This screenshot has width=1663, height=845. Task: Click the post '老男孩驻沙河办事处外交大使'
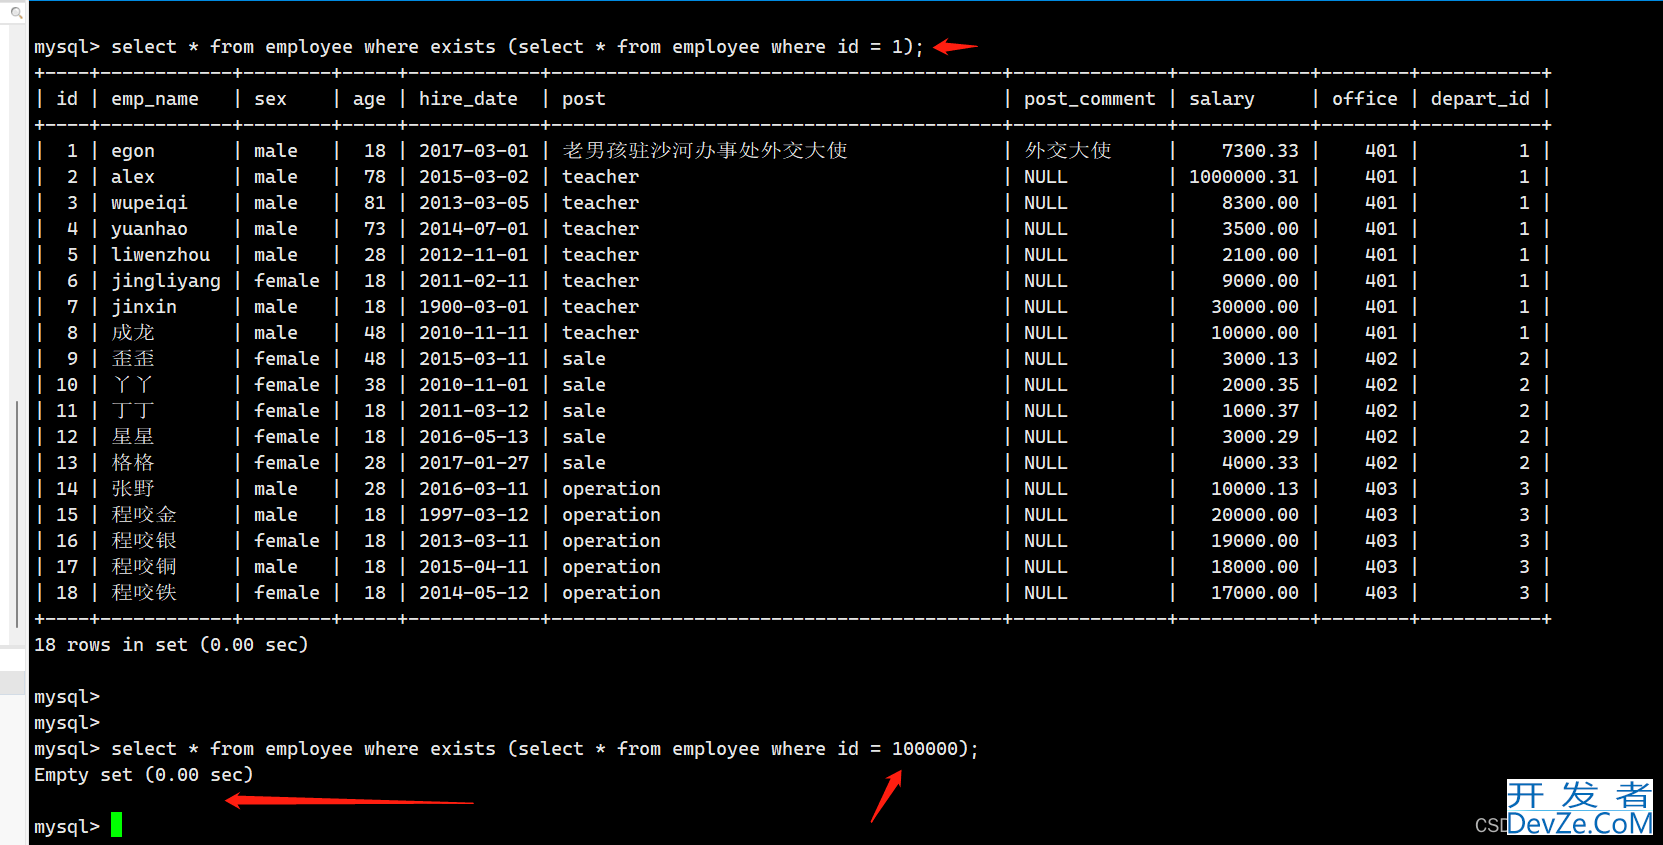[705, 151]
